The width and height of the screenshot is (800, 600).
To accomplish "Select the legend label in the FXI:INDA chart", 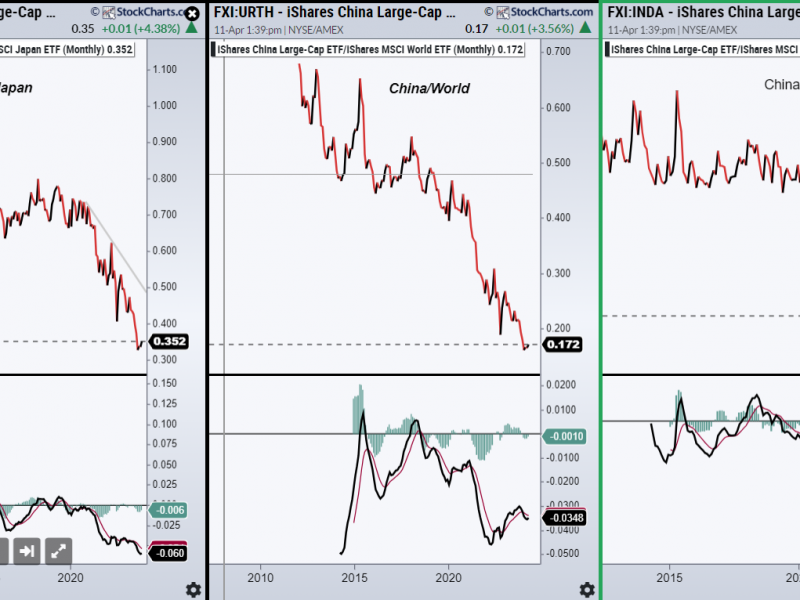I will point(705,49).
